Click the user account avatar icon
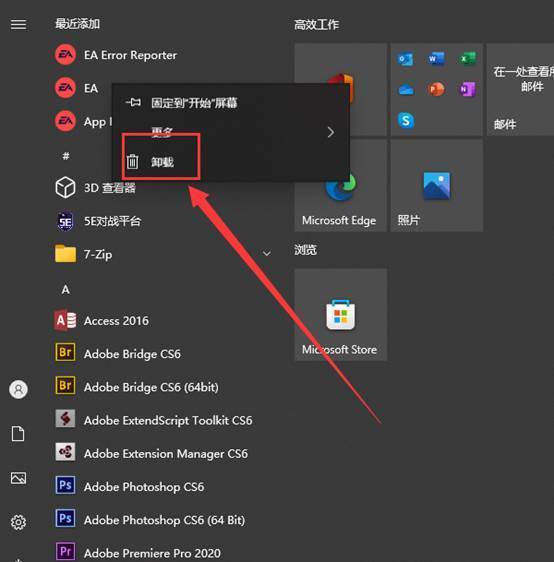The image size is (554, 562). pyautogui.click(x=18, y=389)
